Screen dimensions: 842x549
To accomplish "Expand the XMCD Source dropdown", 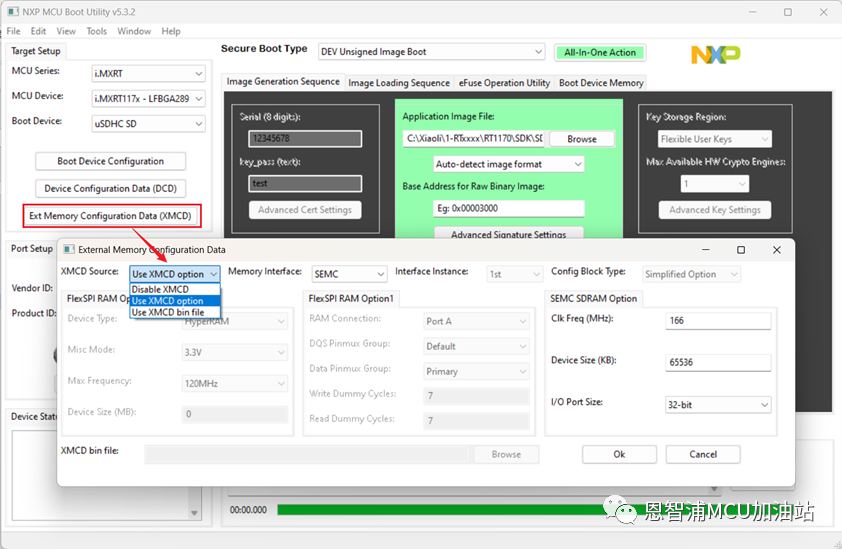I will [175, 274].
